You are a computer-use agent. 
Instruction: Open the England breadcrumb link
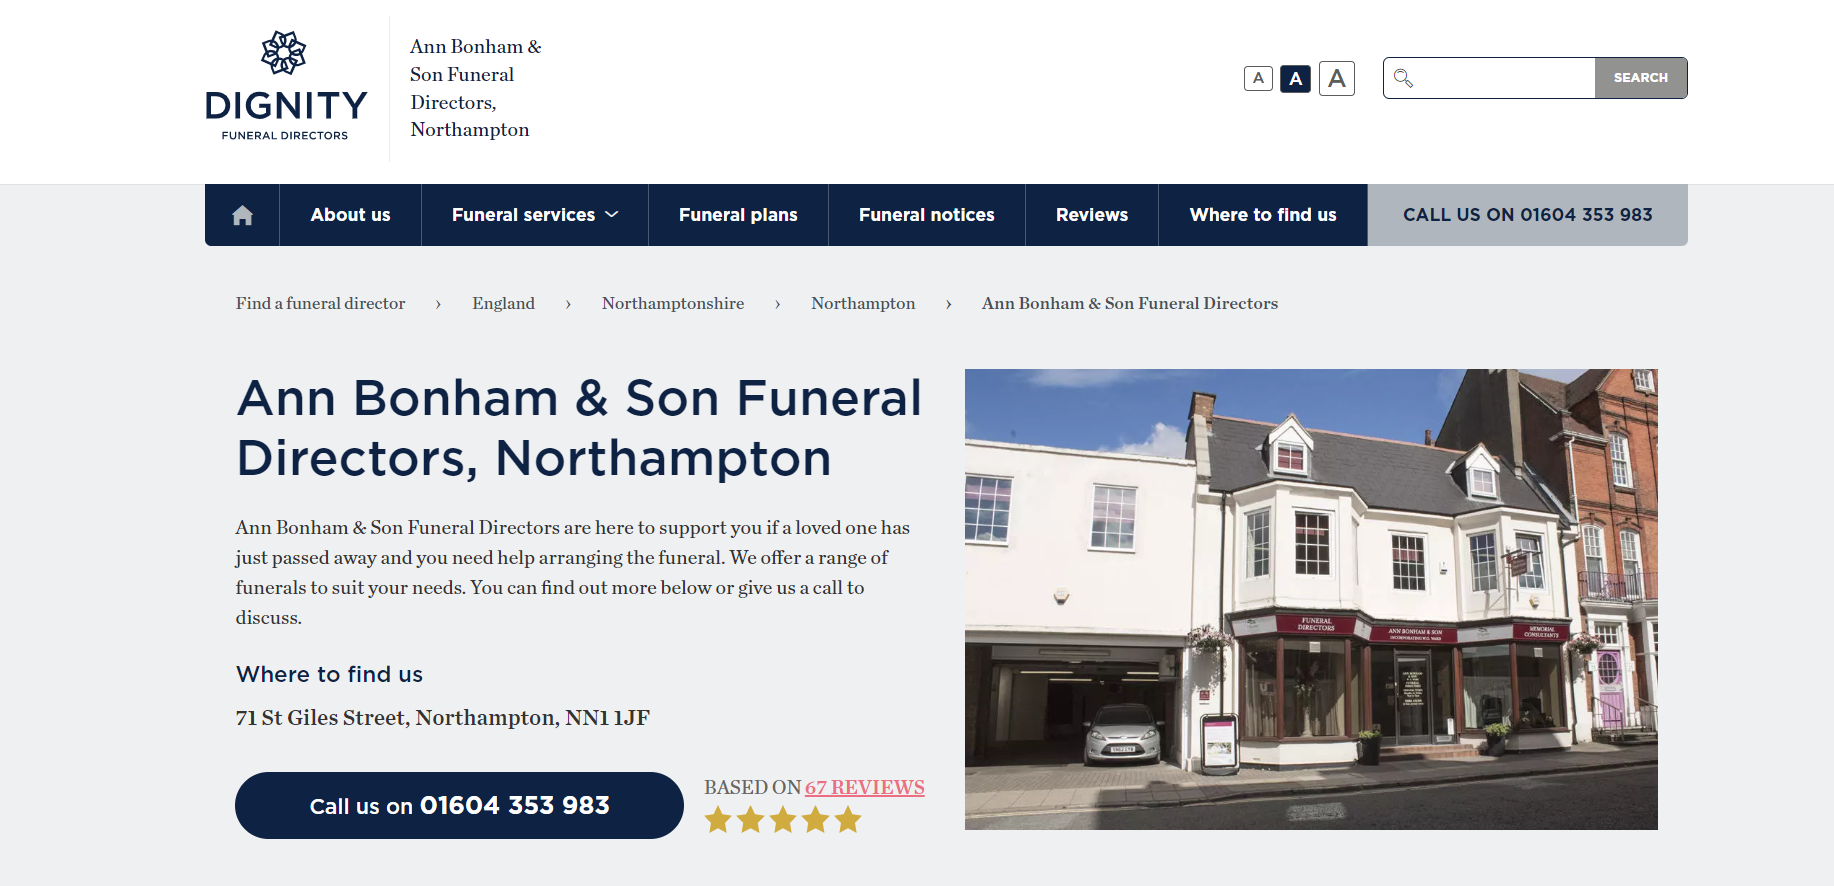(x=504, y=303)
